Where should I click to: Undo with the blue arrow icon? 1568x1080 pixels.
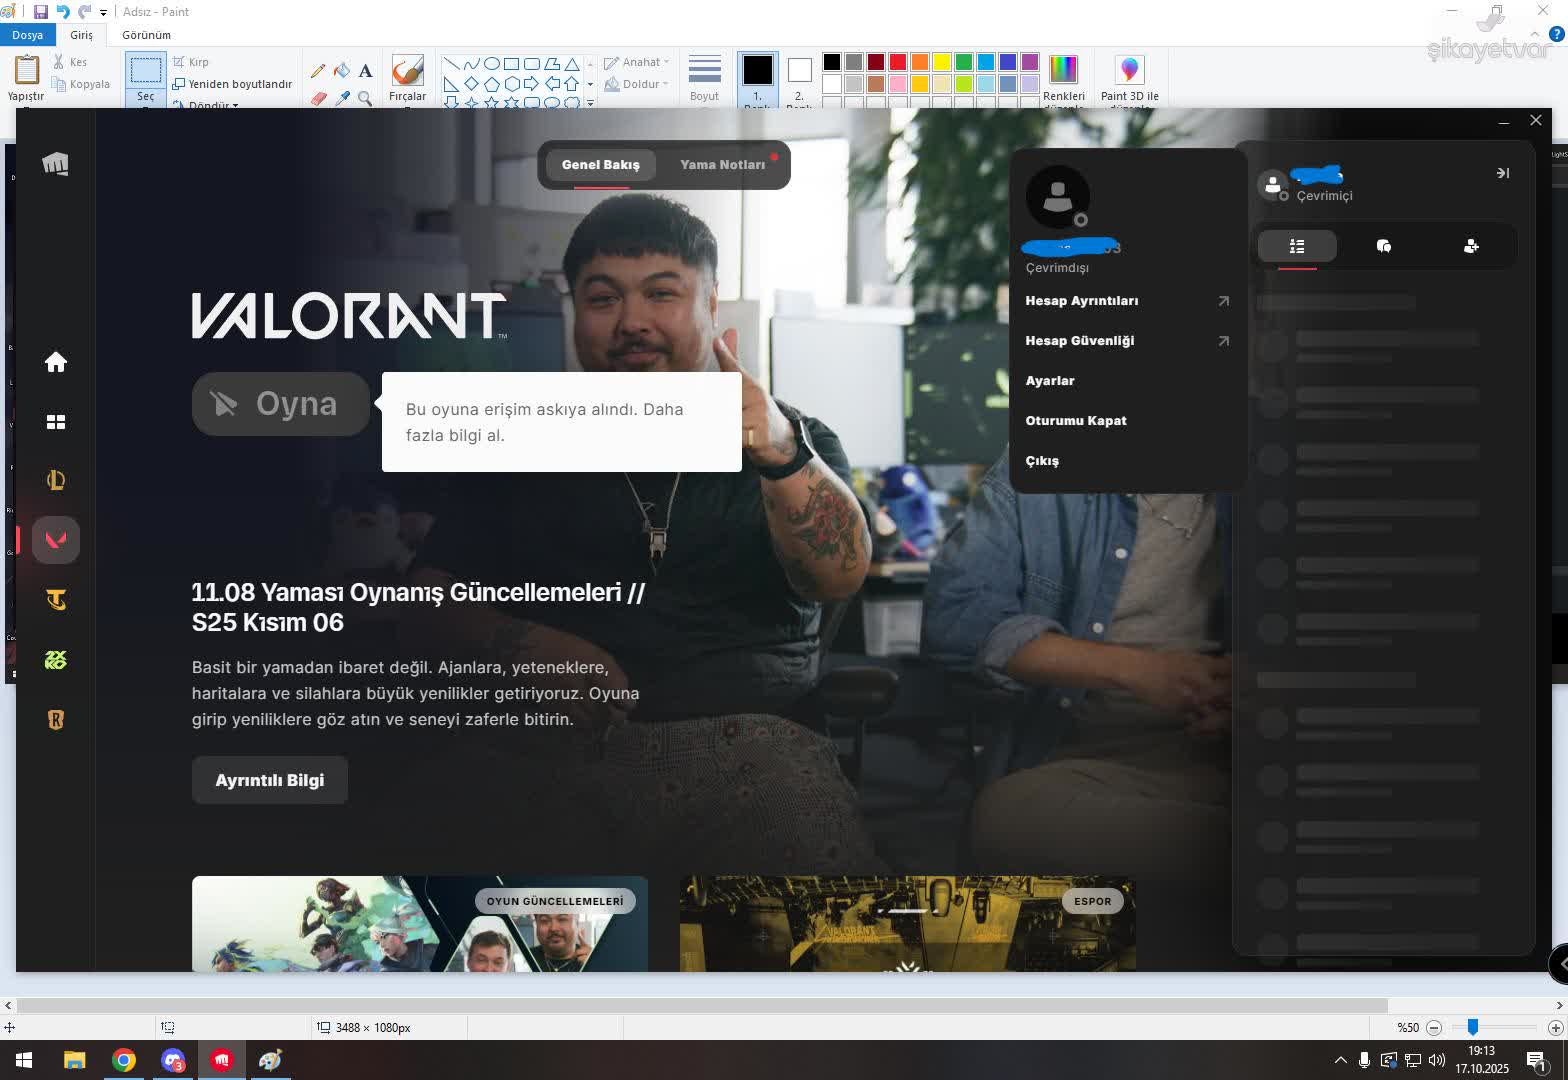63,12
